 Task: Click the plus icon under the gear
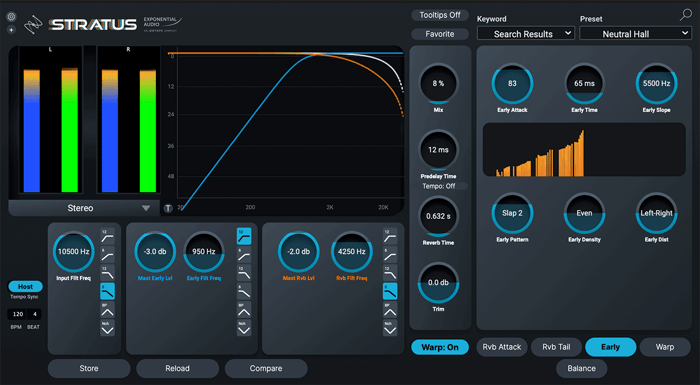(x=11, y=30)
